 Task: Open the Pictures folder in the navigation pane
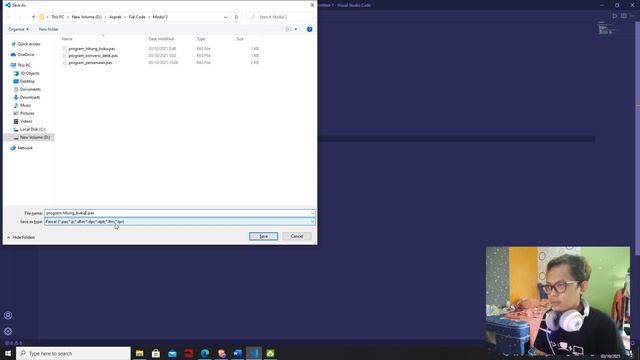[x=27, y=113]
